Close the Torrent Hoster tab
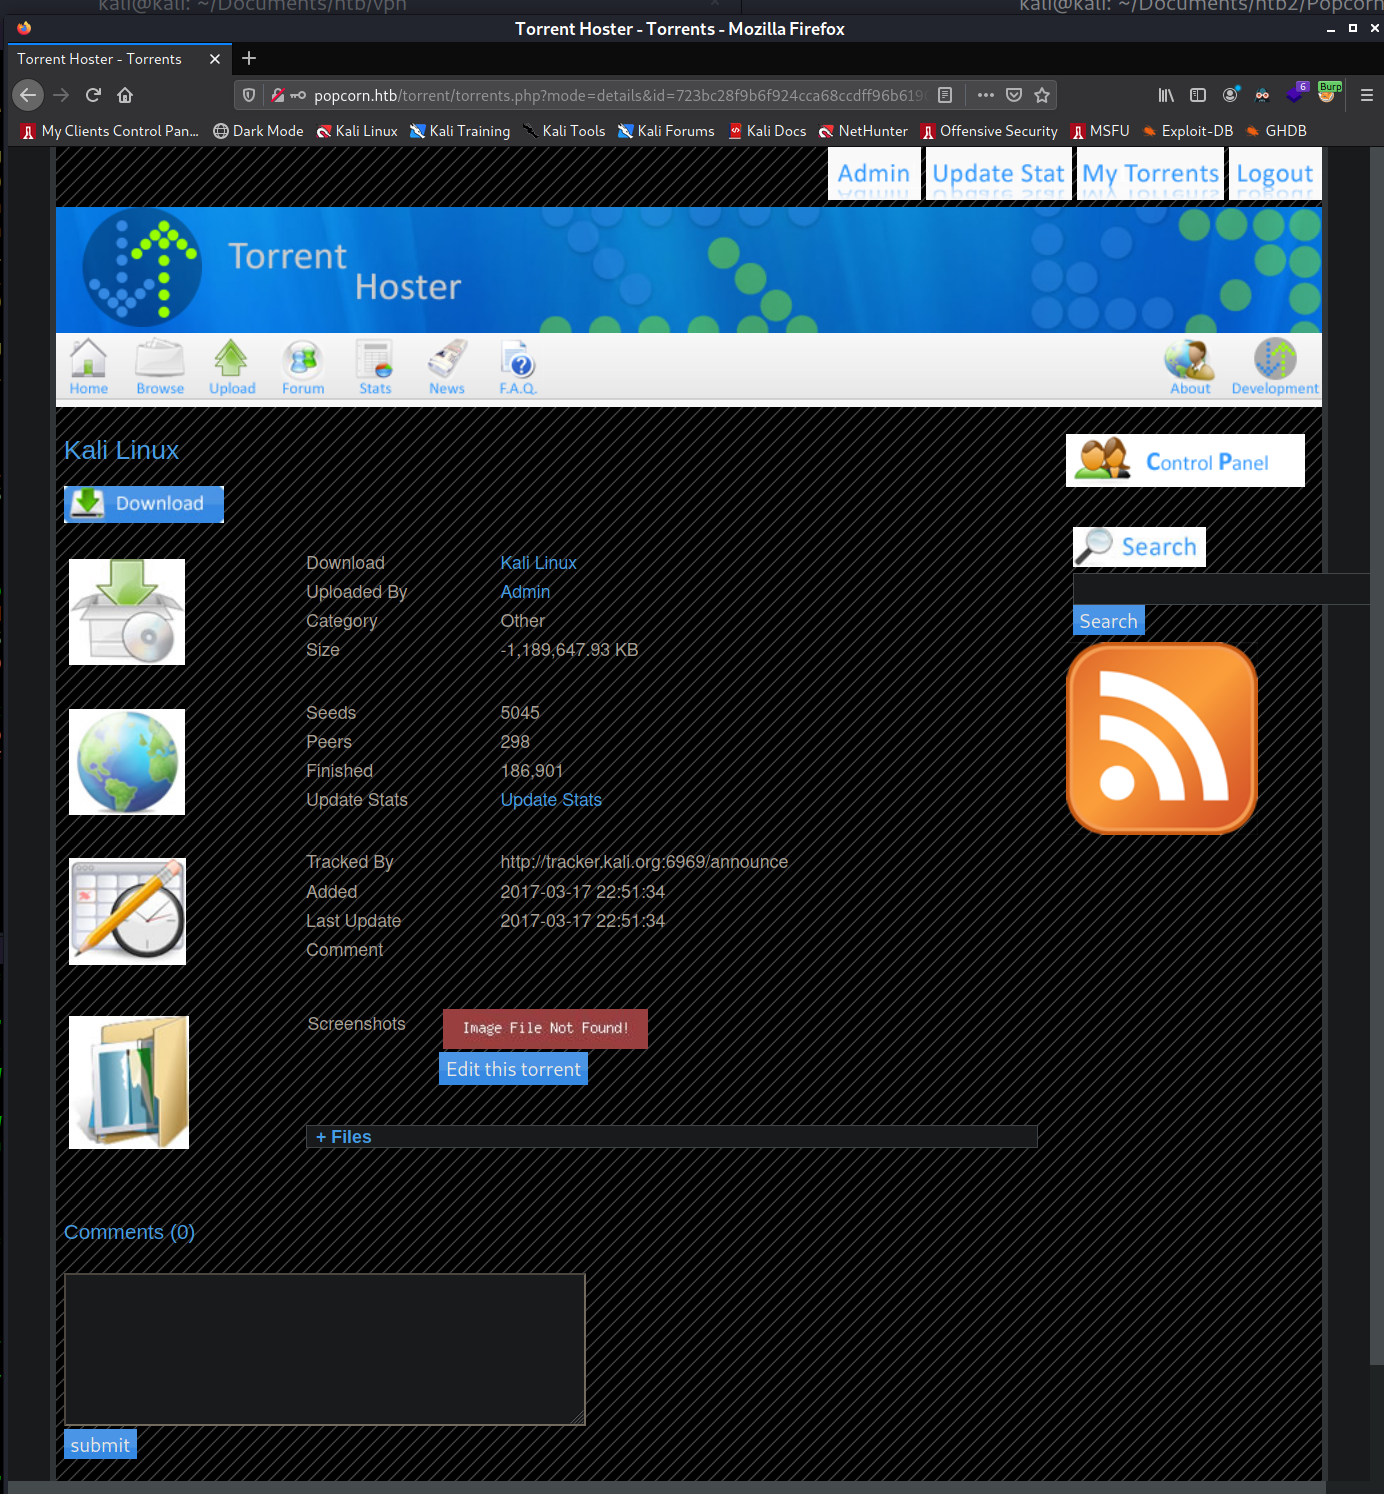 coord(215,59)
